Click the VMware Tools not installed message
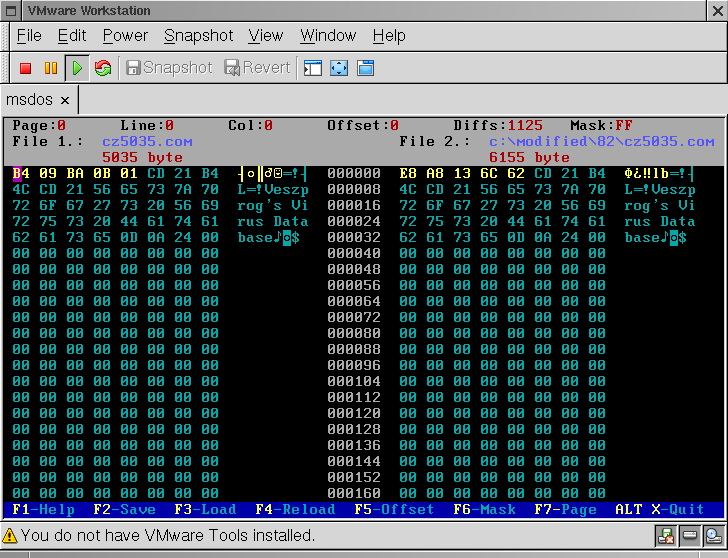Viewport: 728px width, 558px height. pos(168,536)
